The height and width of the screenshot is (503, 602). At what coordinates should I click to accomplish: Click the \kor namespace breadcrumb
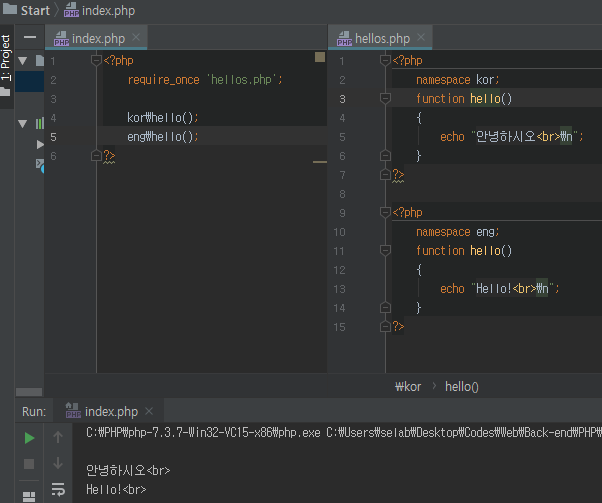tap(409, 386)
